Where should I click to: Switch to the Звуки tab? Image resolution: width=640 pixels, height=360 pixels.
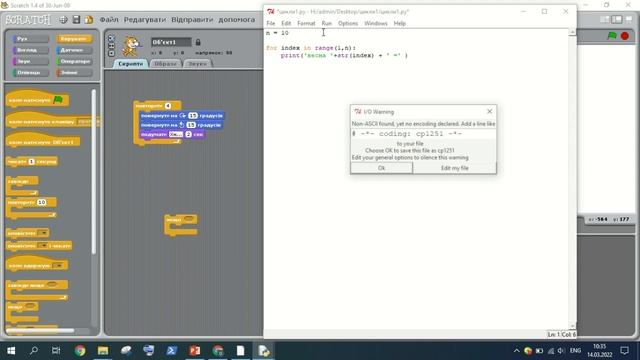198,64
